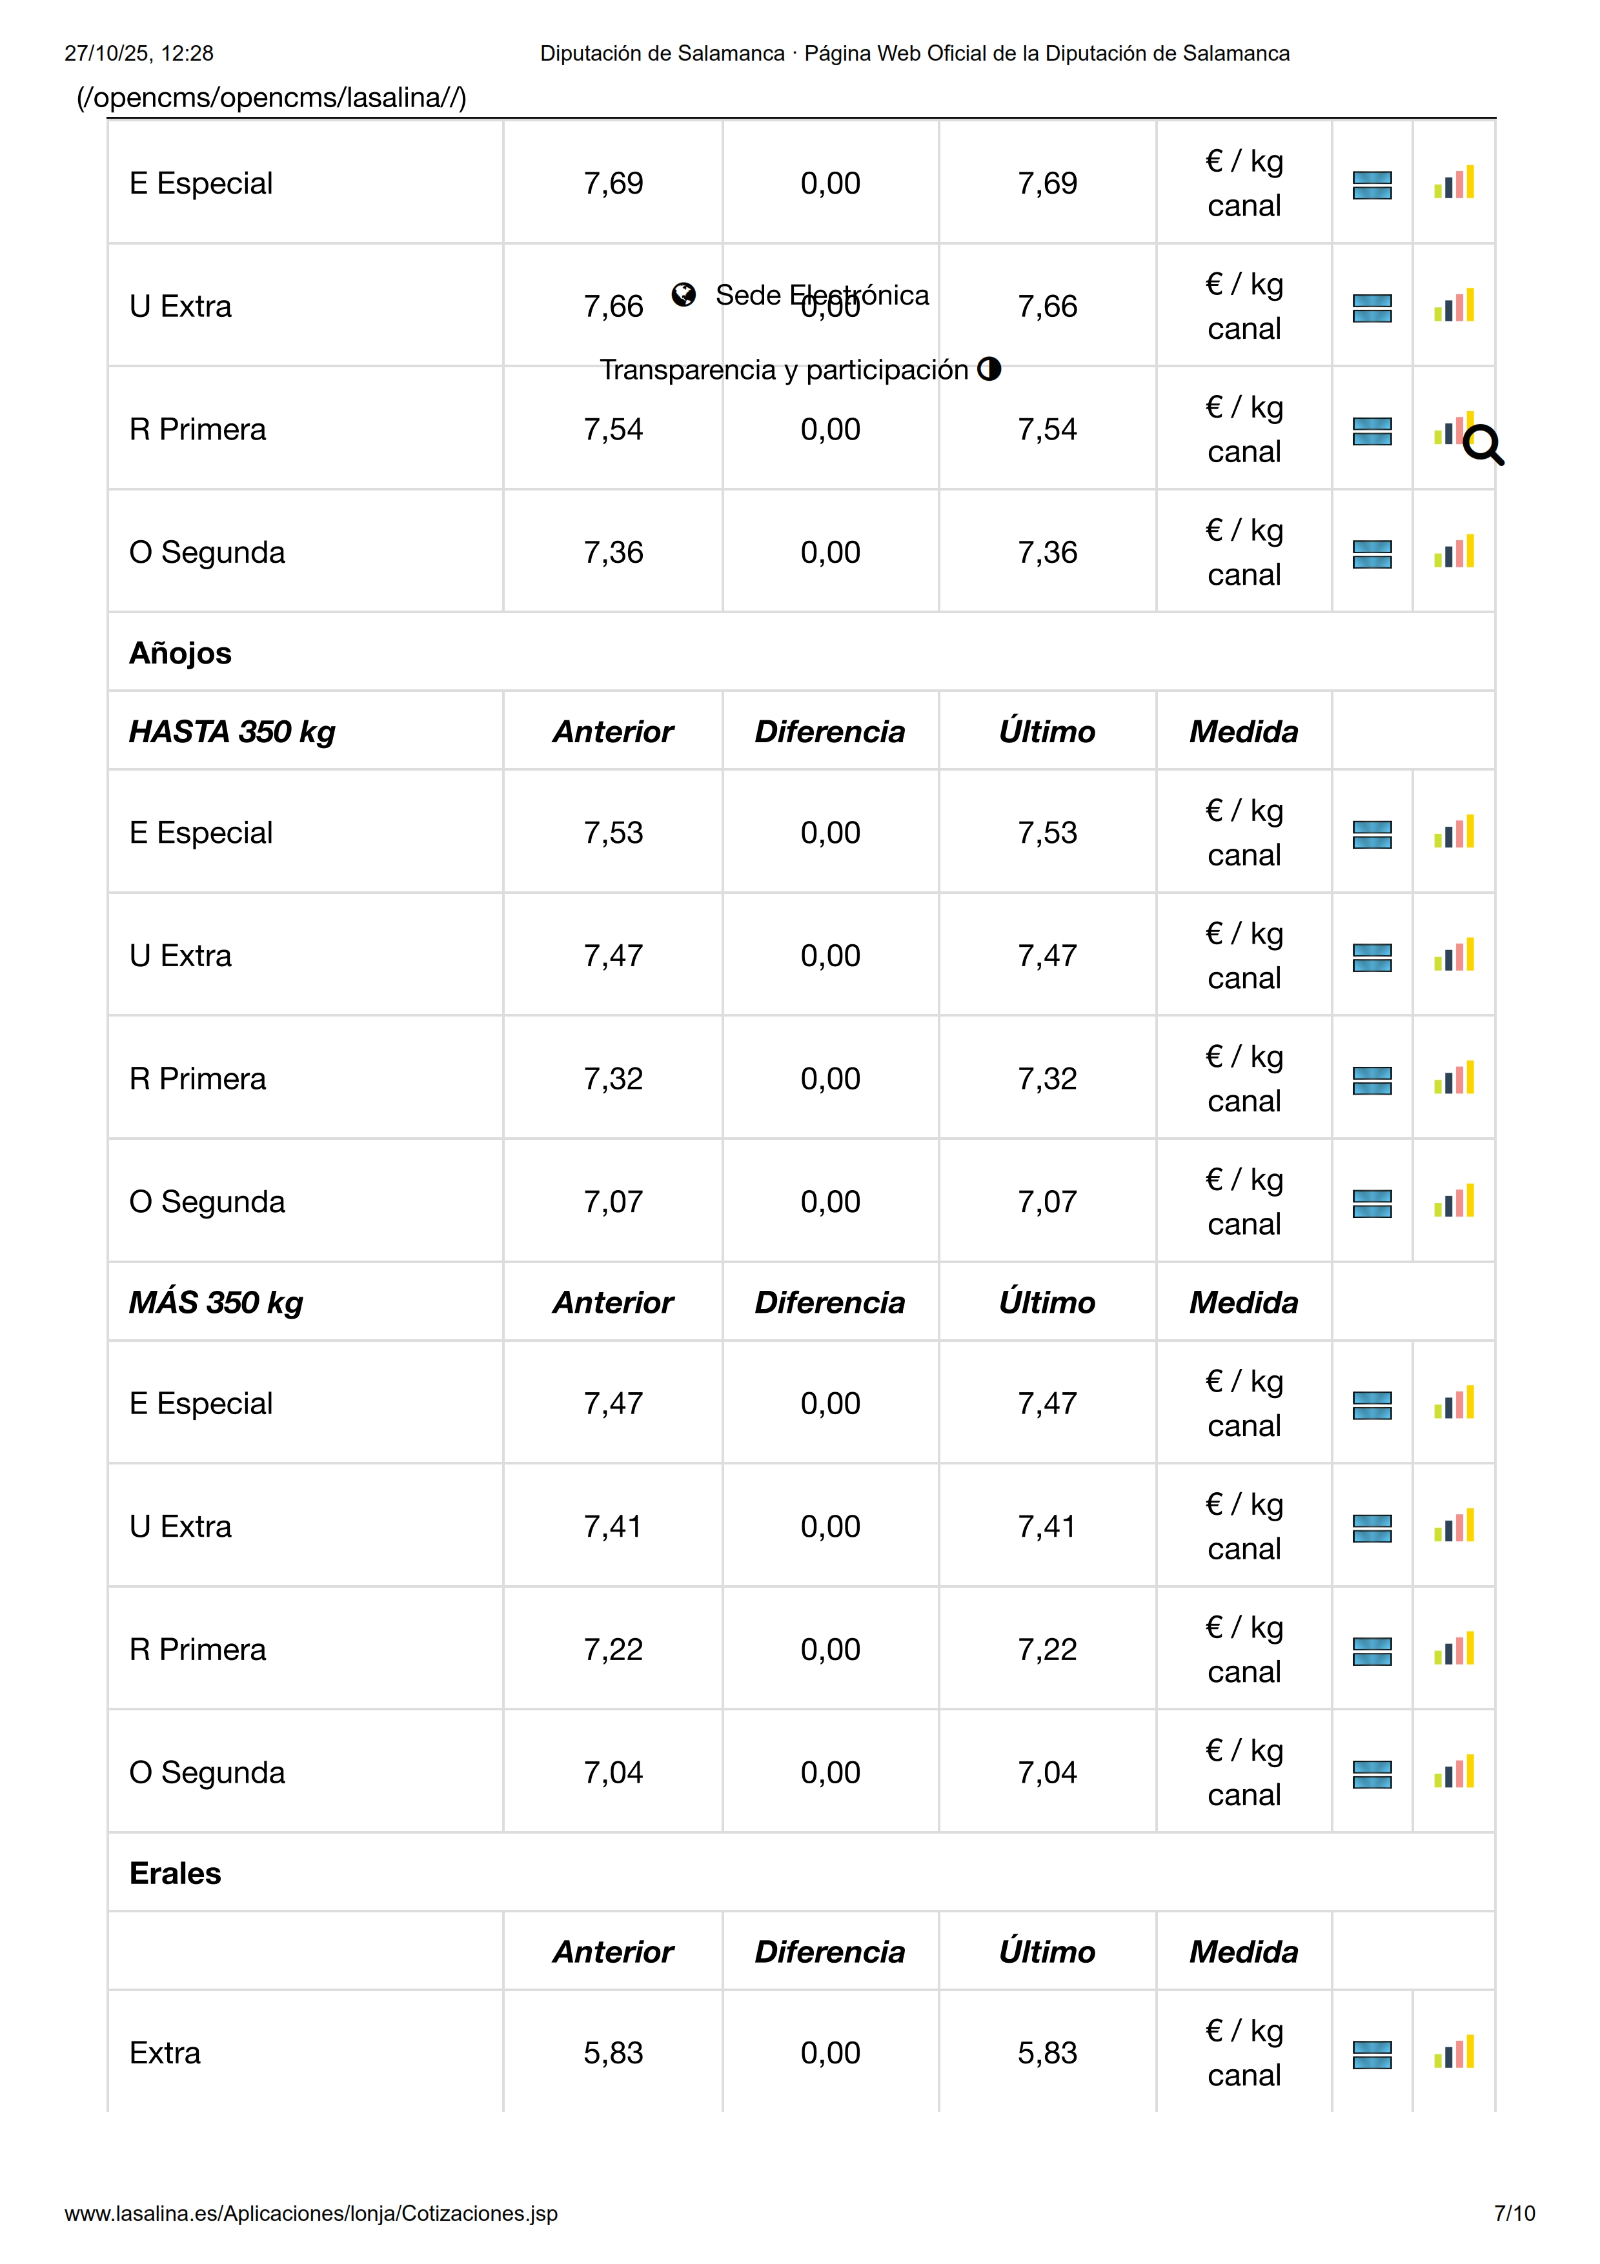
Task: Show the bar chart for O Segunda 7,04
Action: 1453,1773
